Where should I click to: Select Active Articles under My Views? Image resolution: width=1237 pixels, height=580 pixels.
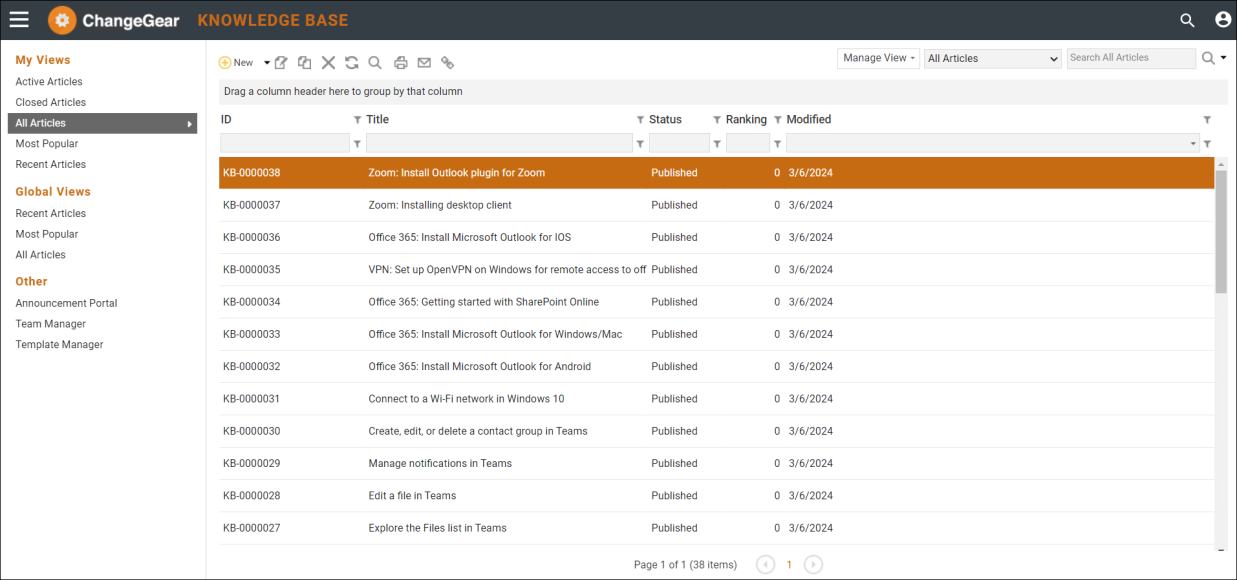[x=49, y=82]
